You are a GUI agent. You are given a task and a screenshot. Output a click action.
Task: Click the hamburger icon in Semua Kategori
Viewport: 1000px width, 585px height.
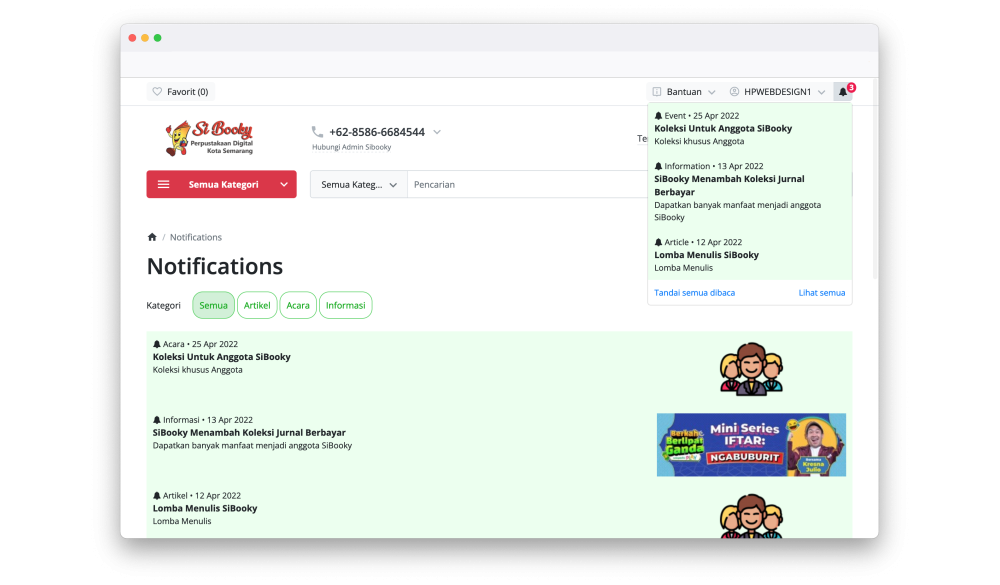point(164,185)
